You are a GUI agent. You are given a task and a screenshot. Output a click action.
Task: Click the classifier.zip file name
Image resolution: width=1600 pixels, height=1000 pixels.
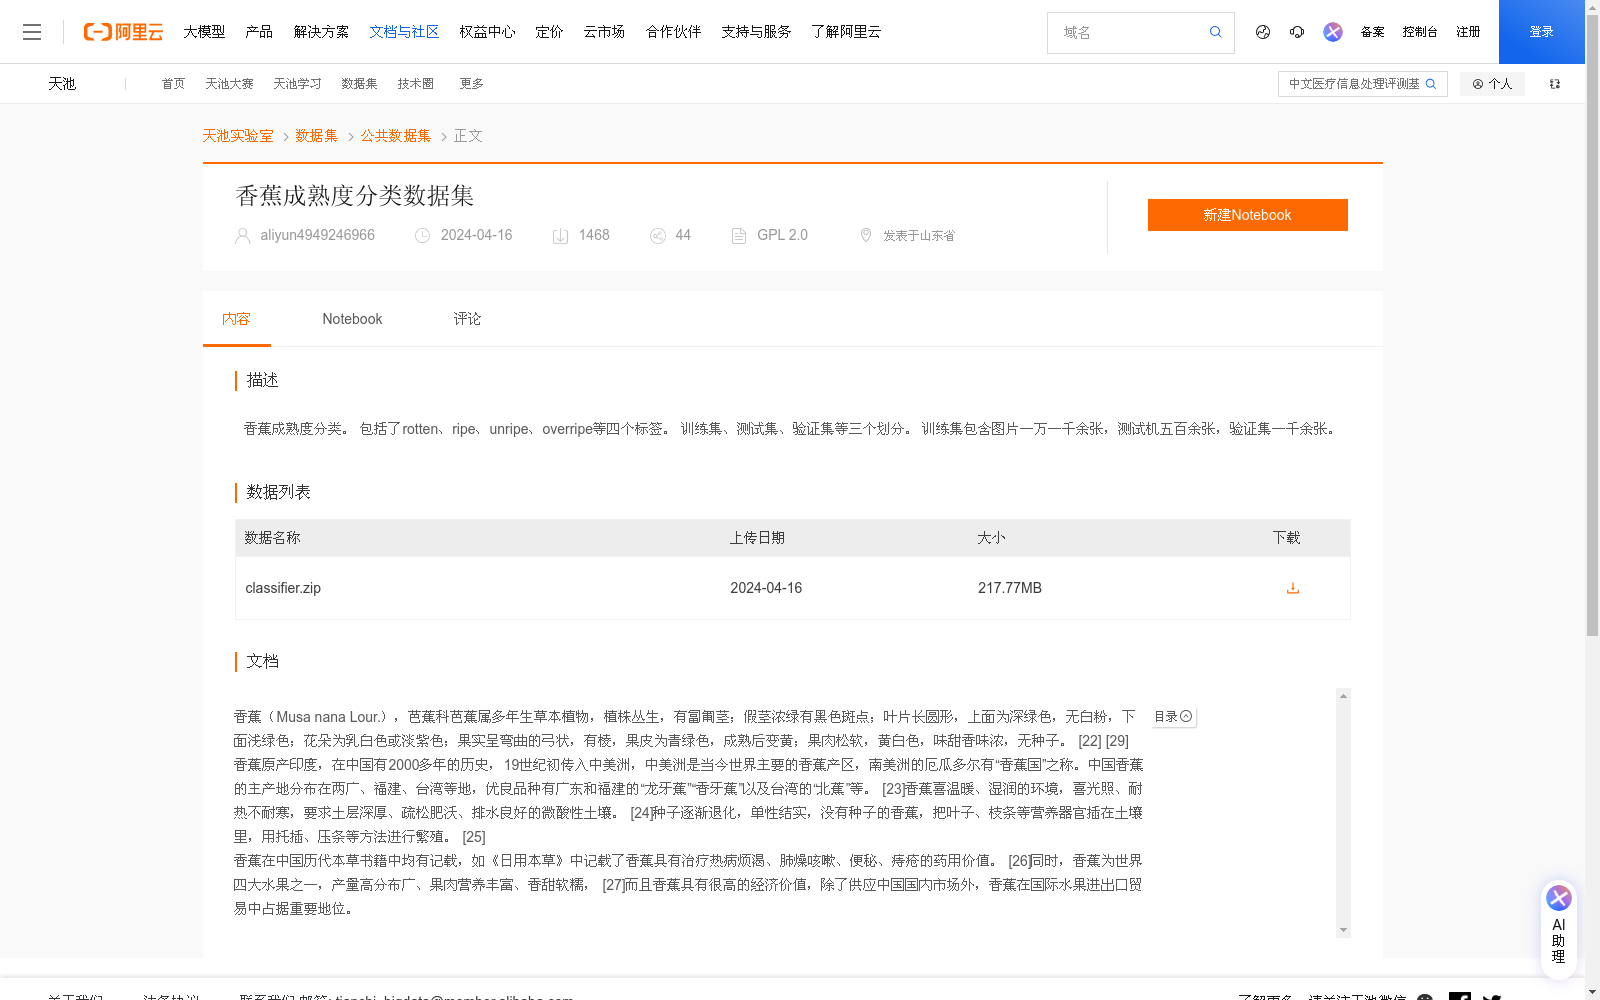[283, 588]
